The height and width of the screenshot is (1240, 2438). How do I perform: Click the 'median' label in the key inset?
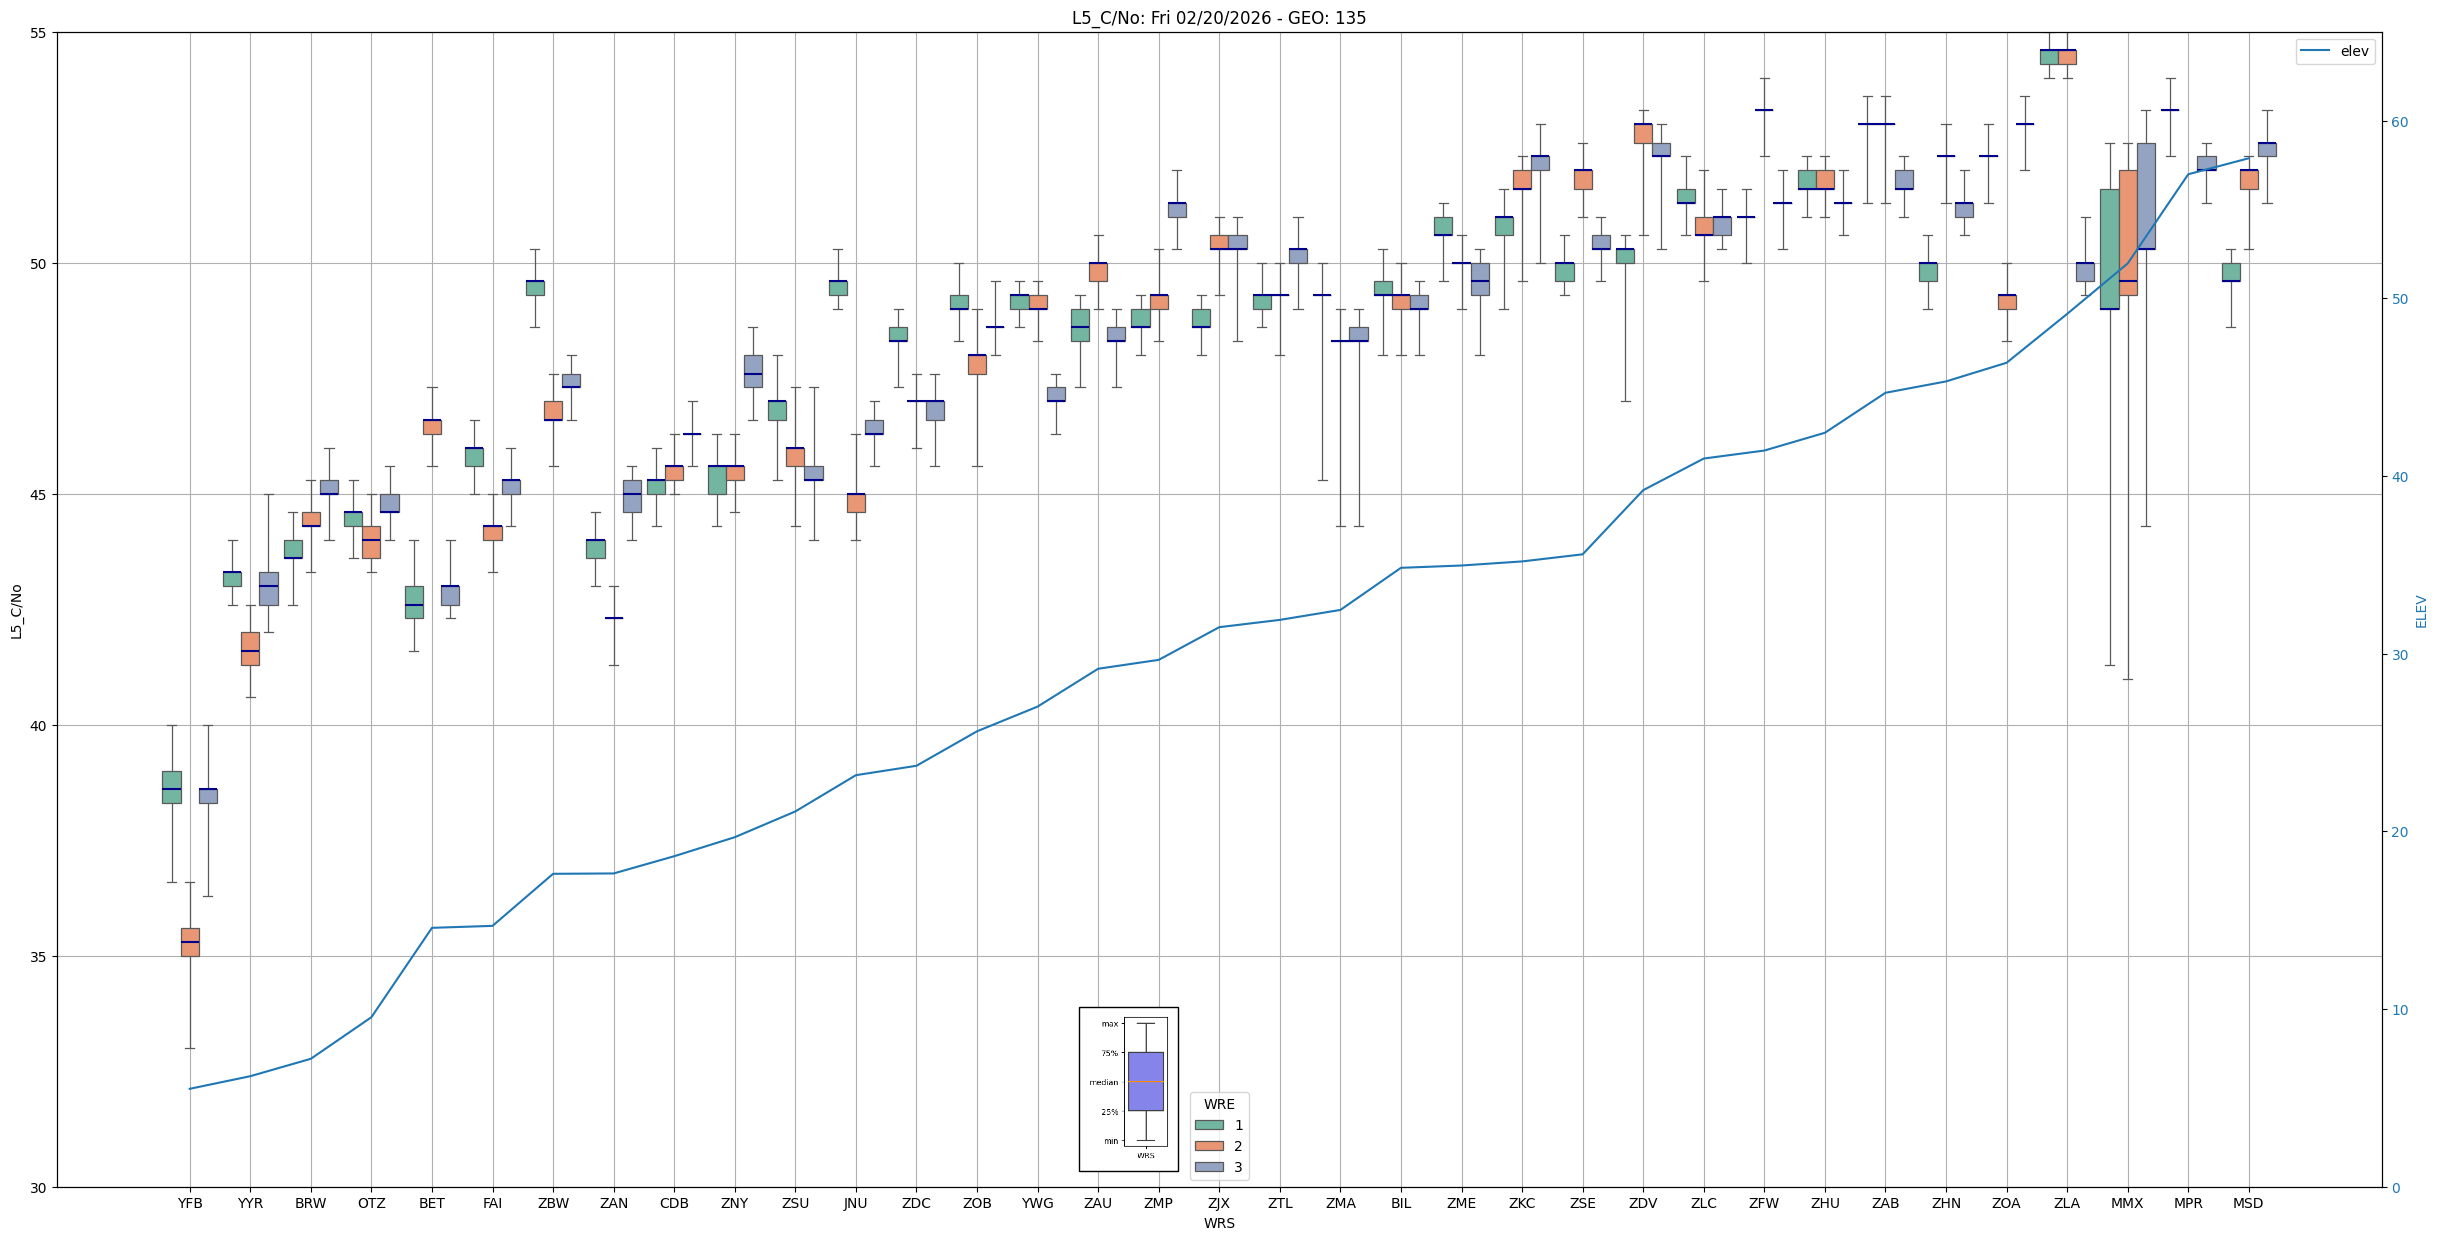point(1103,1083)
